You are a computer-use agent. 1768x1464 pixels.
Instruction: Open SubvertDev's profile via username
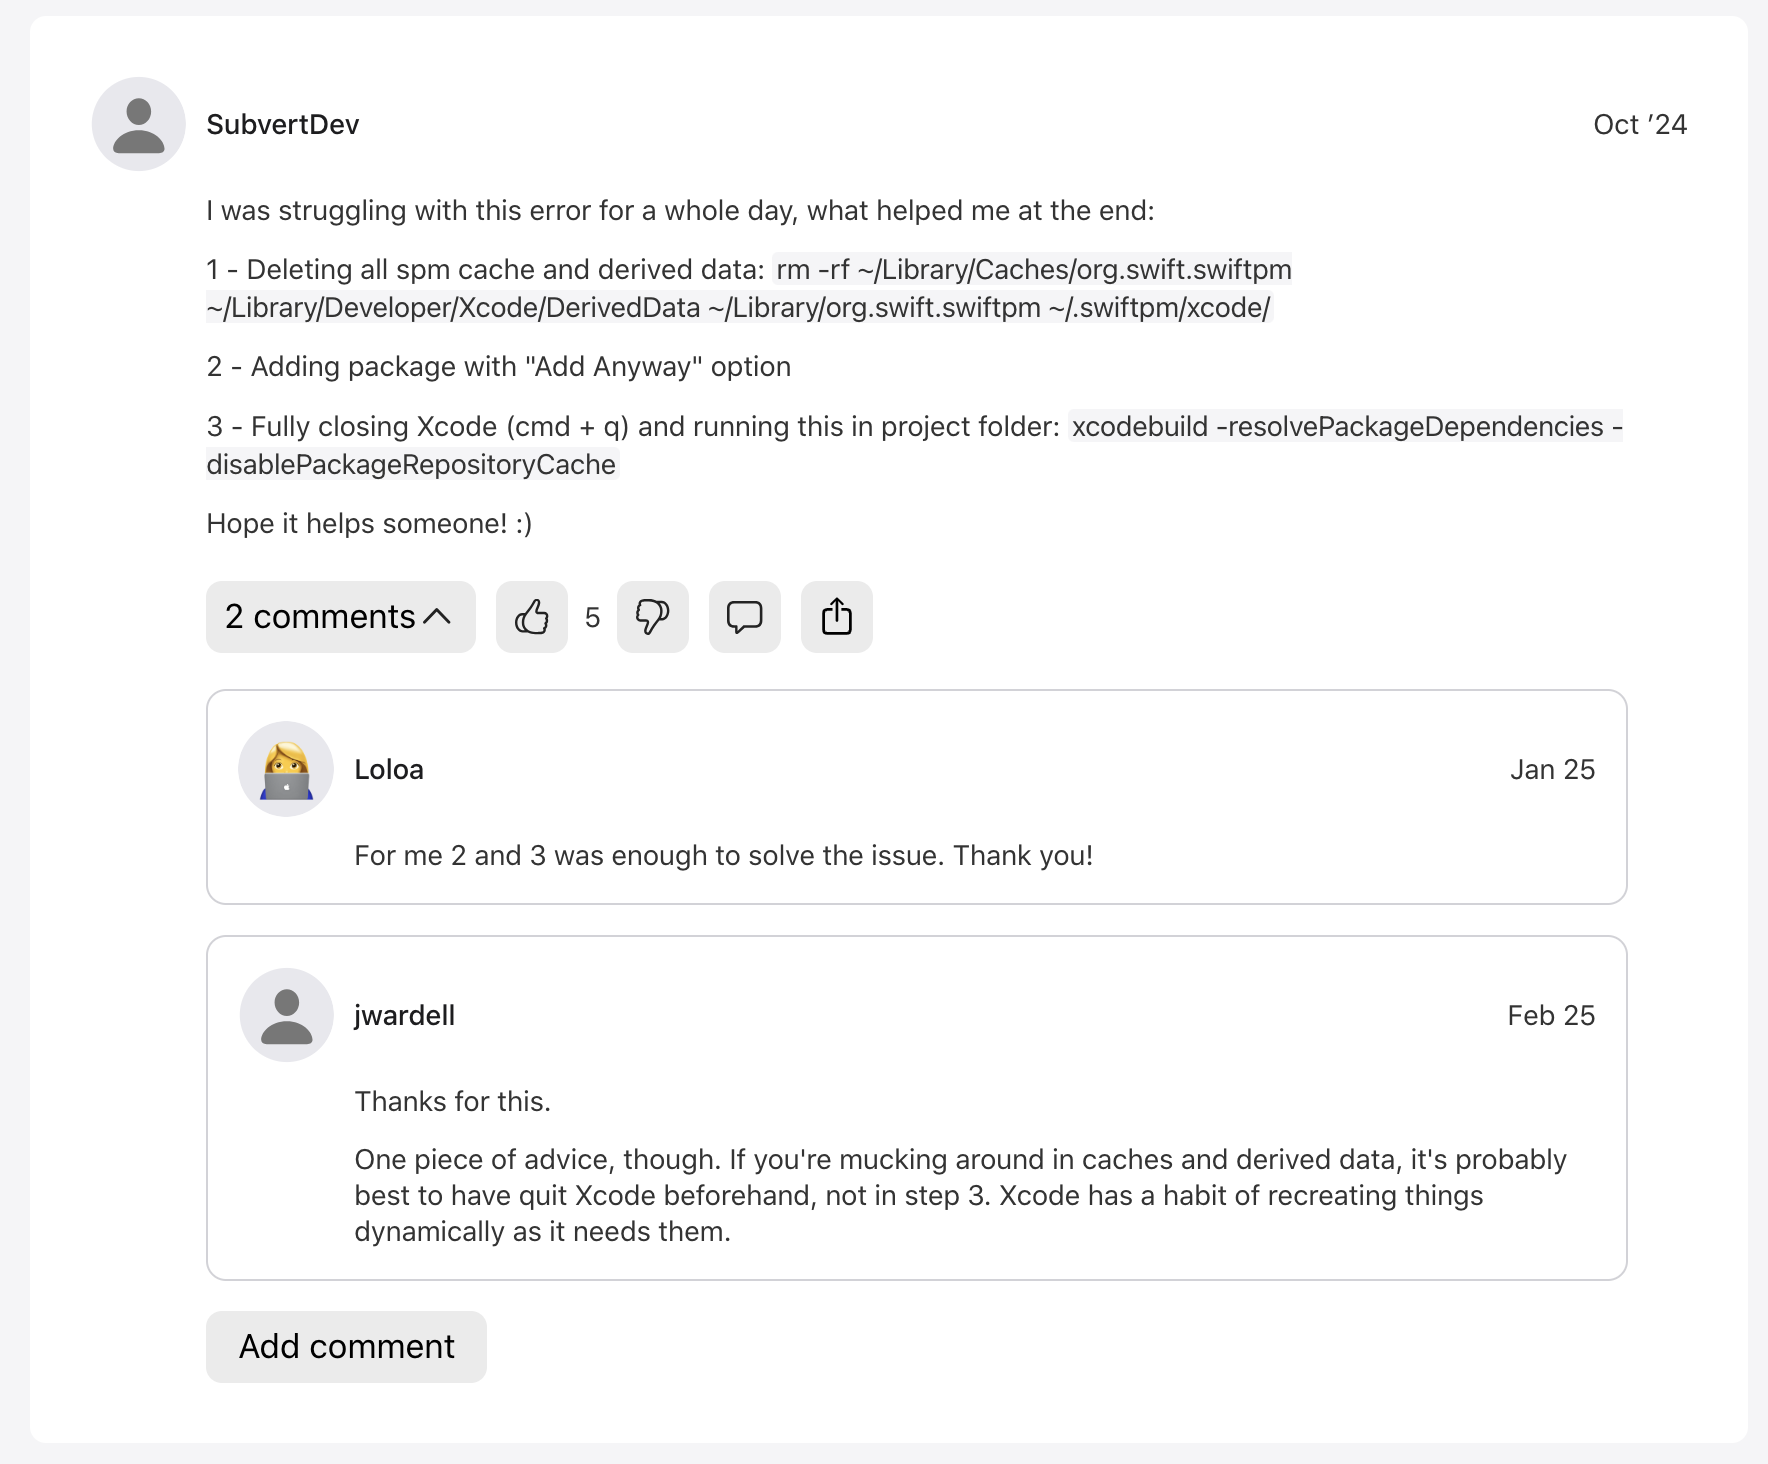283,123
